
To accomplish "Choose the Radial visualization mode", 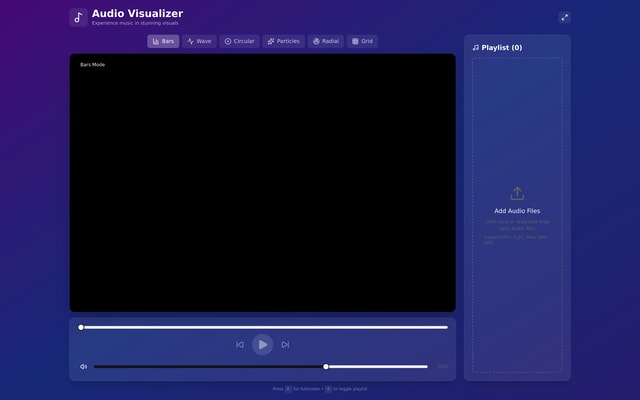I will (325, 41).
